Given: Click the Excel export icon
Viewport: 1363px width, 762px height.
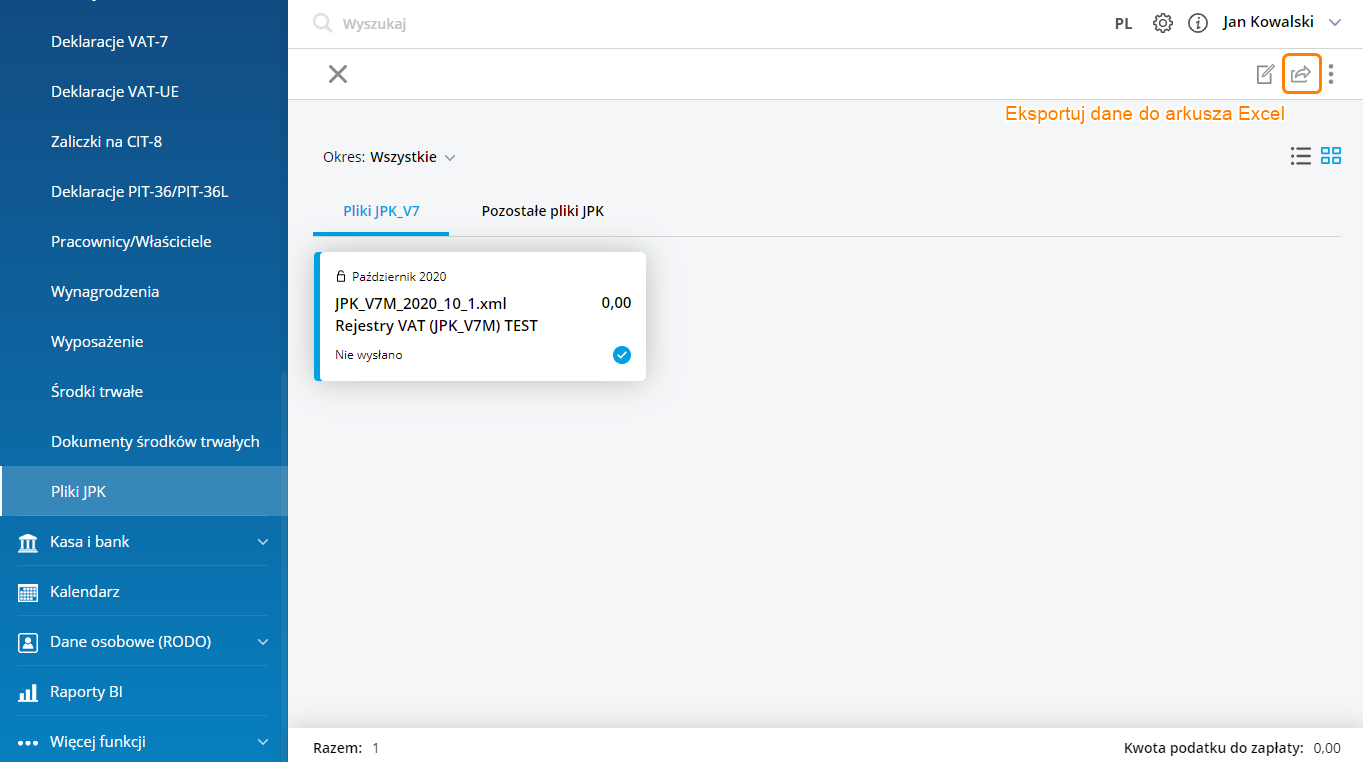Looking at the screenshot, I should (1301, 74).
